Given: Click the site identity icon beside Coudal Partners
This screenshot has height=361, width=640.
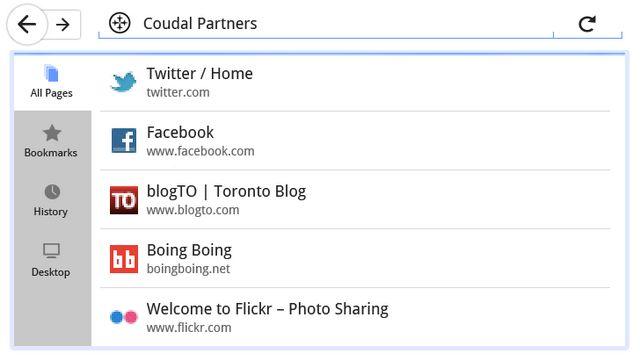Looking at the screenshot, I should coord(120,23).
